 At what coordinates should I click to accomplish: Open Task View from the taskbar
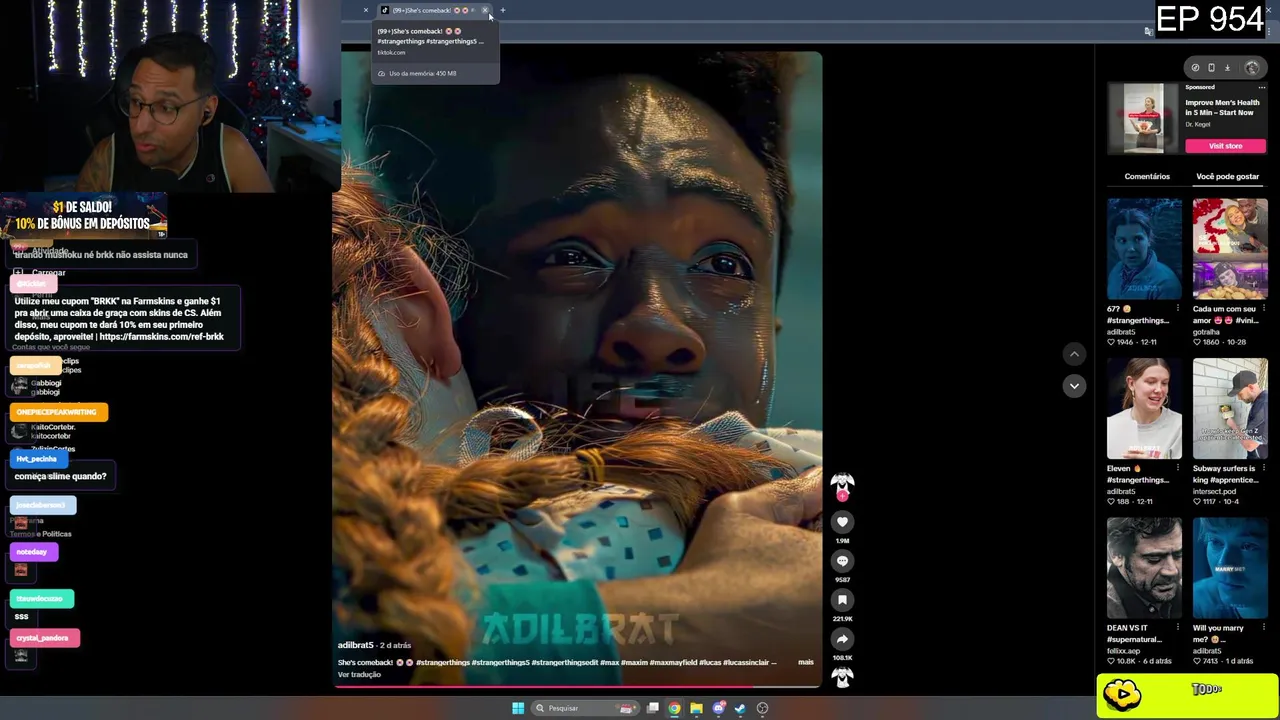click(x=653, y=708)
